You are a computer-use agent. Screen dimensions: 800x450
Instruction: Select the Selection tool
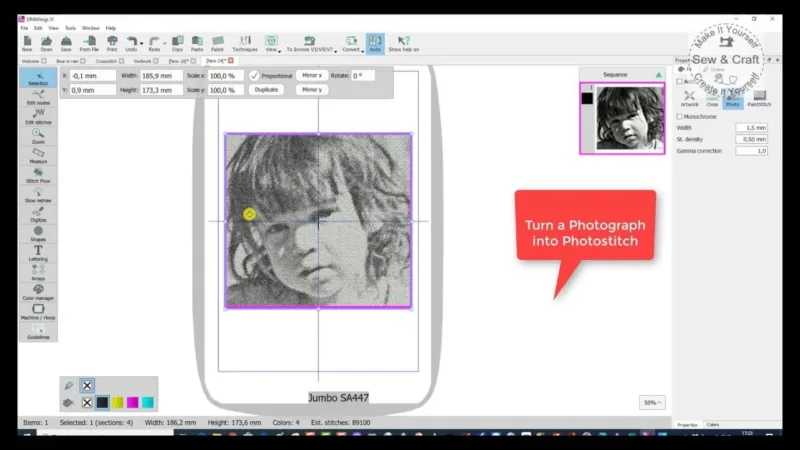38,78
